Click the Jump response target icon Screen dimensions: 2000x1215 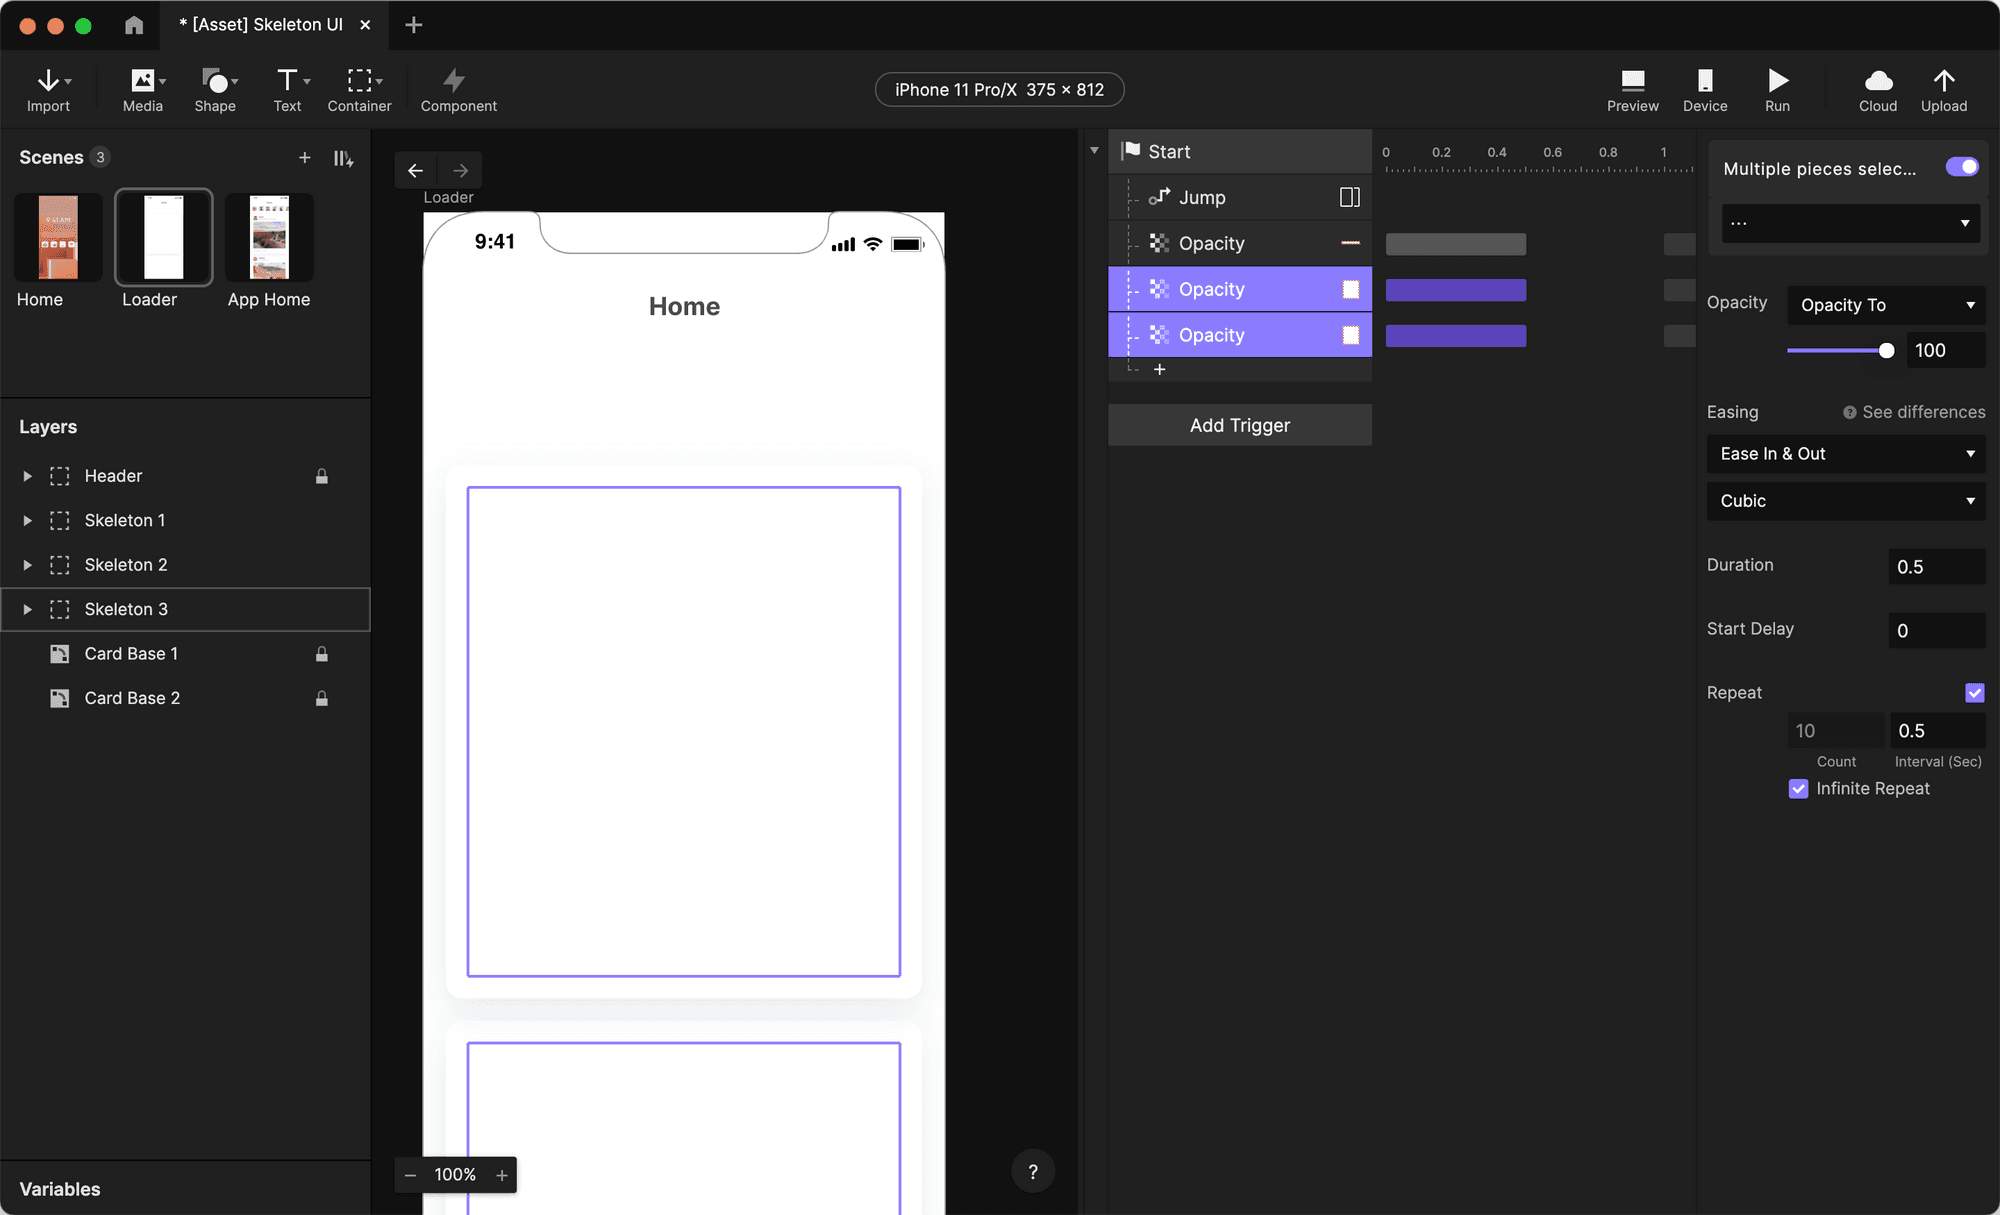pyautogui.click(x=1349, y=197)
